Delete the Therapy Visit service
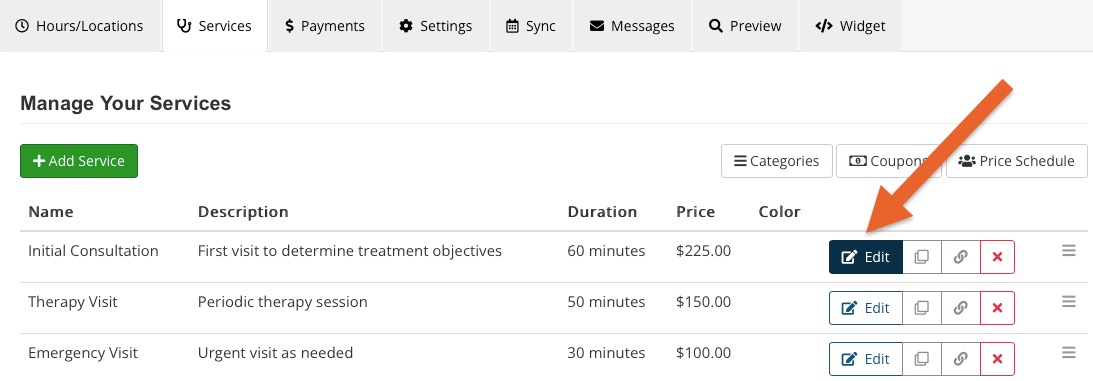 (x=998, y=308)
